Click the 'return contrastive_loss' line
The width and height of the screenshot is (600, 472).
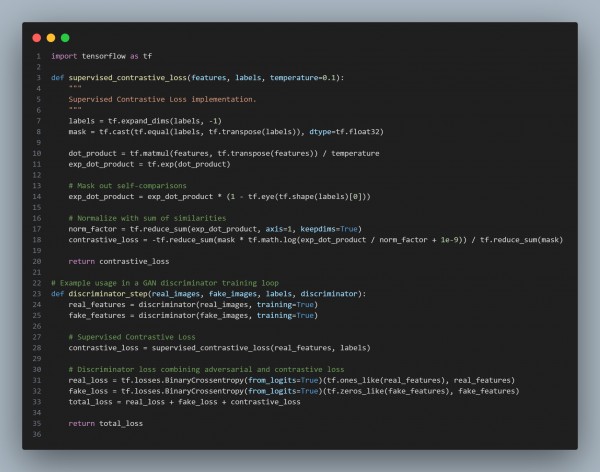[x=119, y=261]
